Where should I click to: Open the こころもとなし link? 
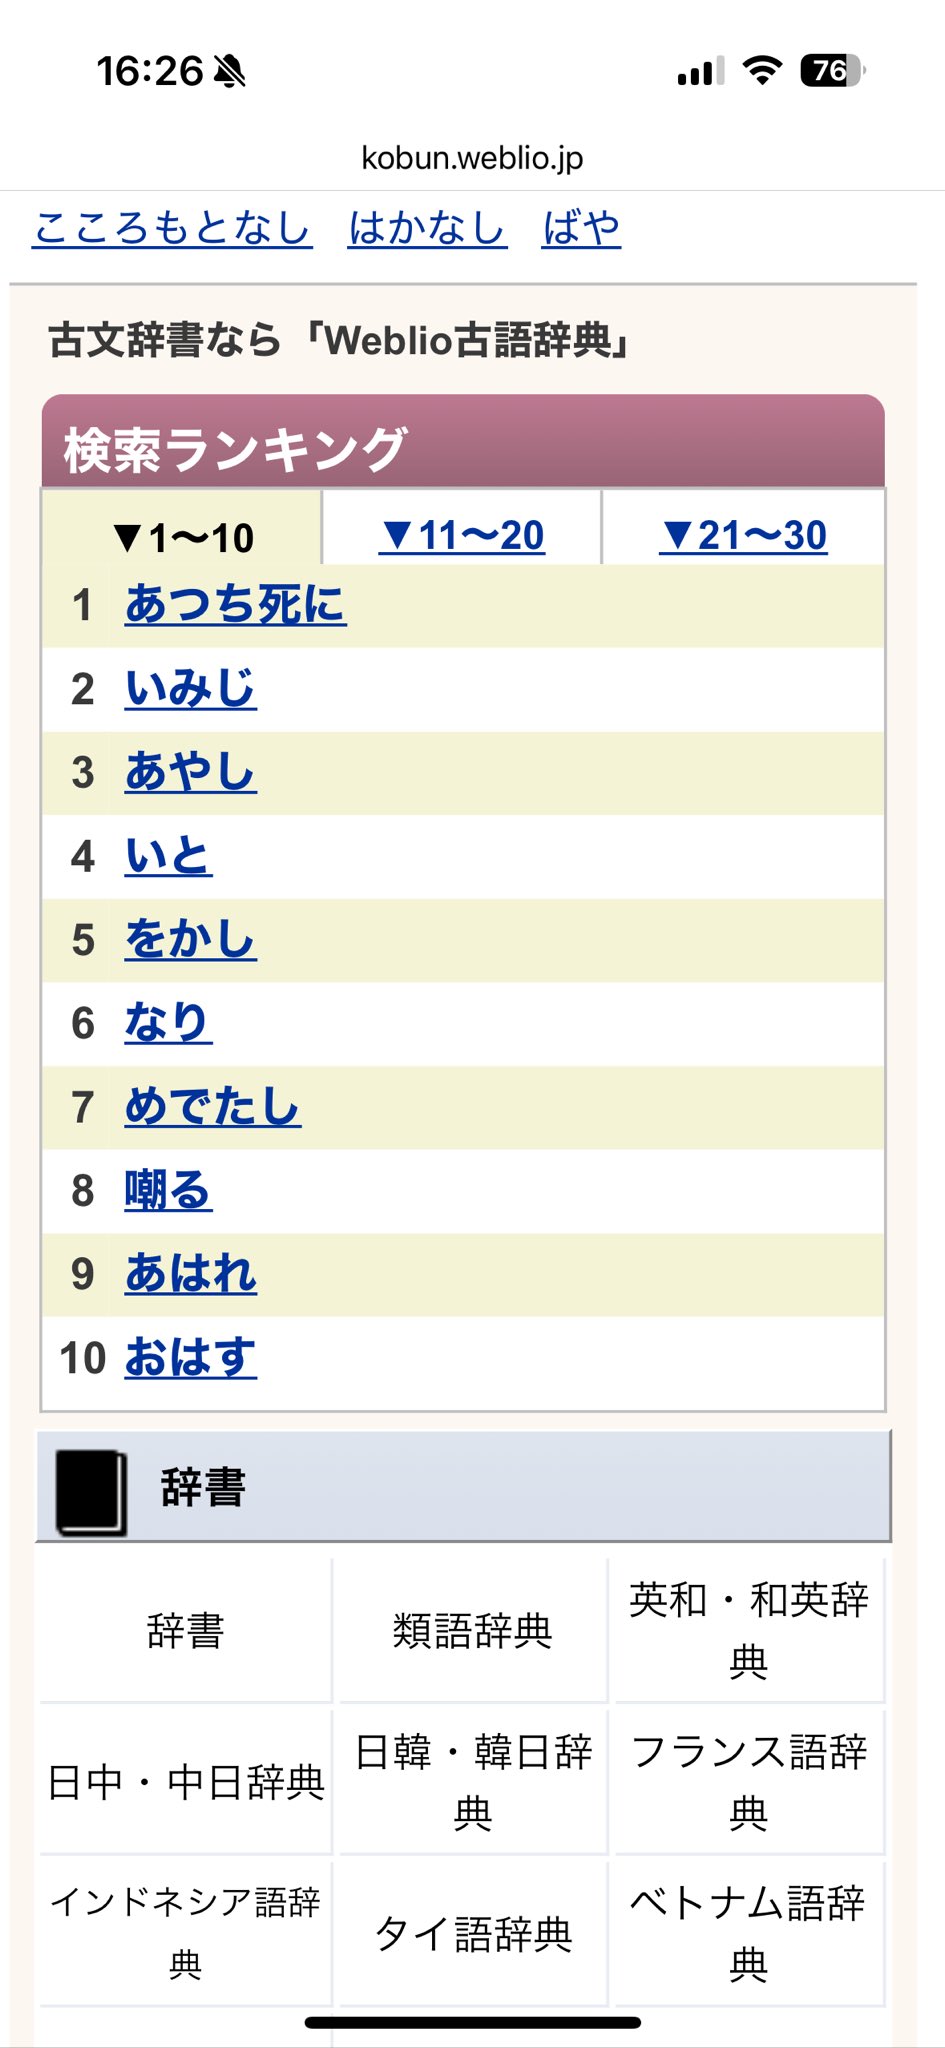pos(172,228)
